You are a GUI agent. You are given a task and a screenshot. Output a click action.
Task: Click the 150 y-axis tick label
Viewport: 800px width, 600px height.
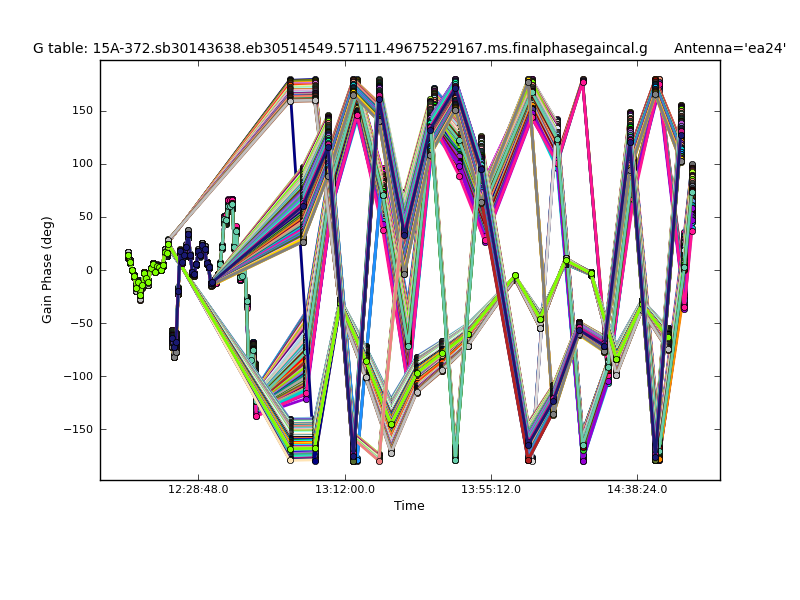click(80, 111)
